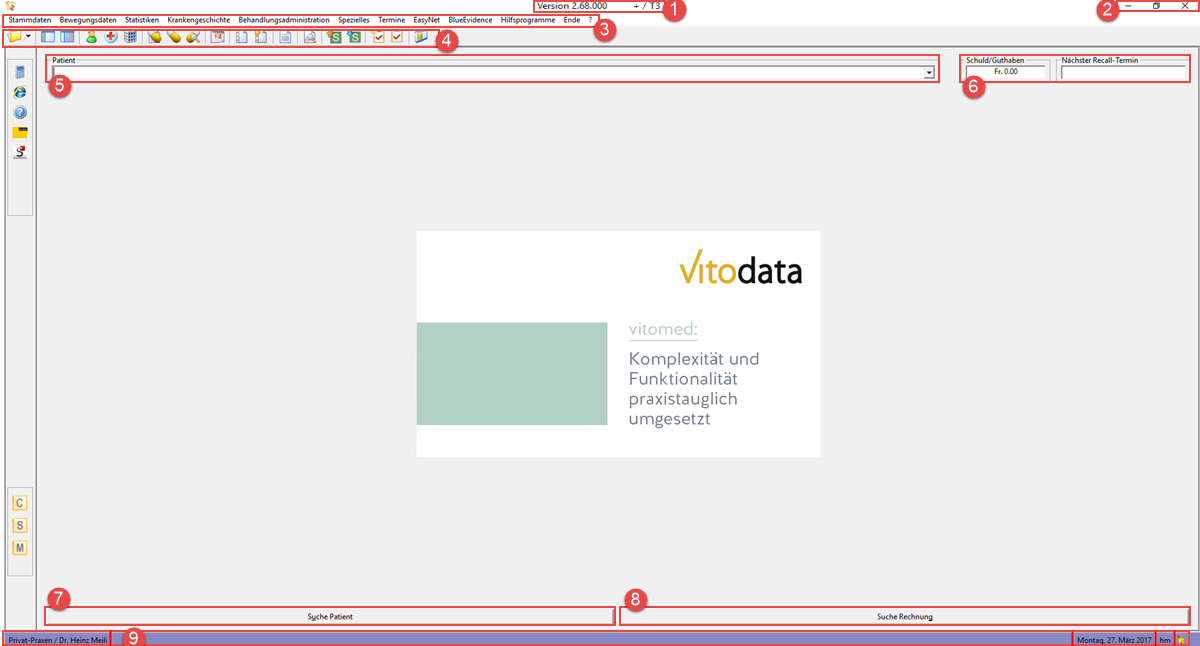Screen dimensions: 1200x646
Task: Launch Internet Explorer from the left sidebar
Action: [x=20, y=92]
